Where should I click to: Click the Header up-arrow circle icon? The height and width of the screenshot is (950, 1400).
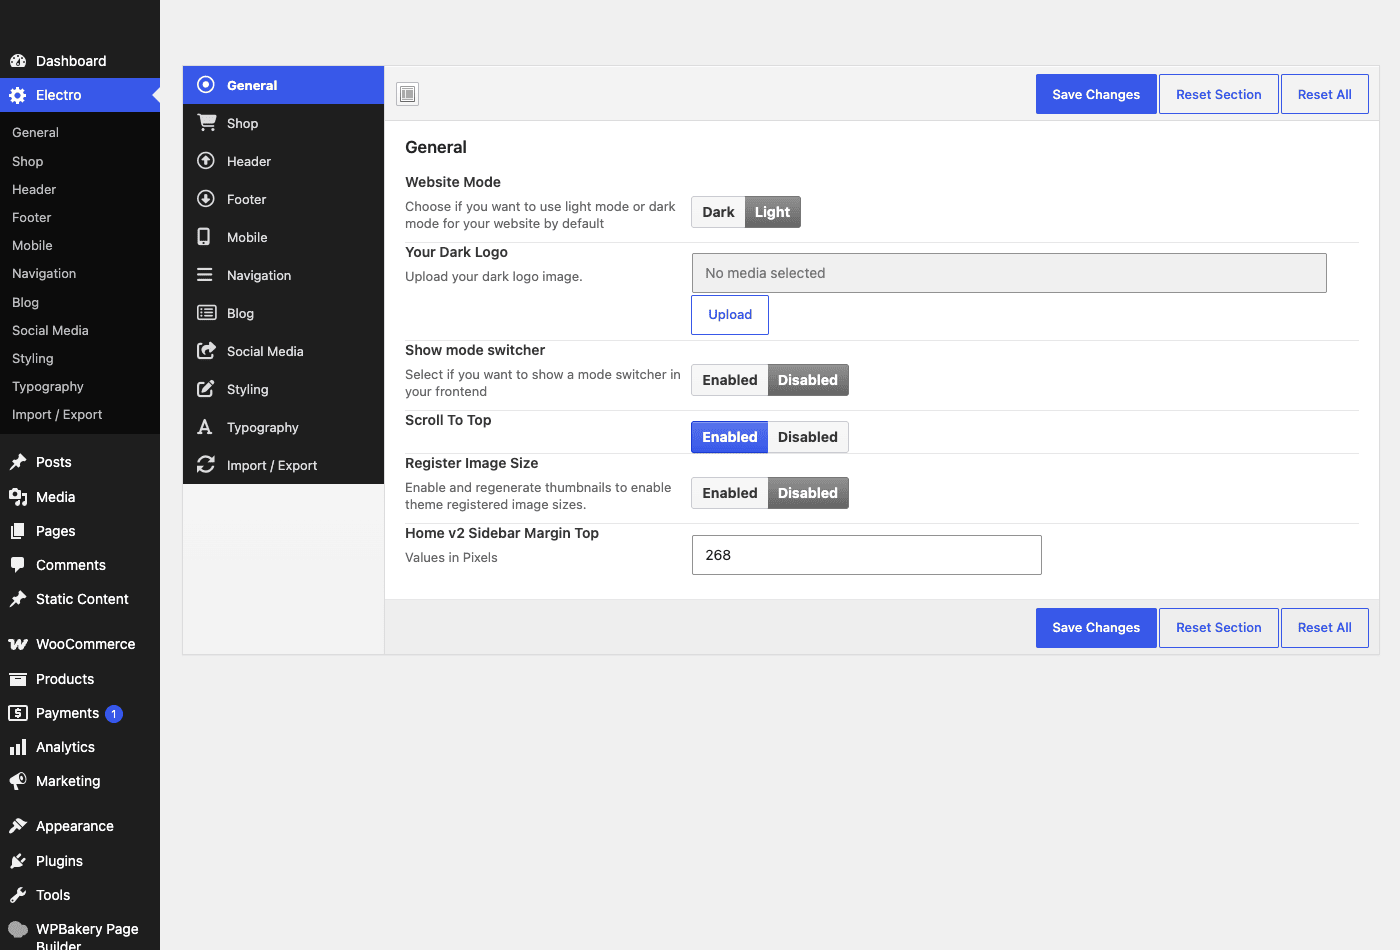[x=206, y=160]
